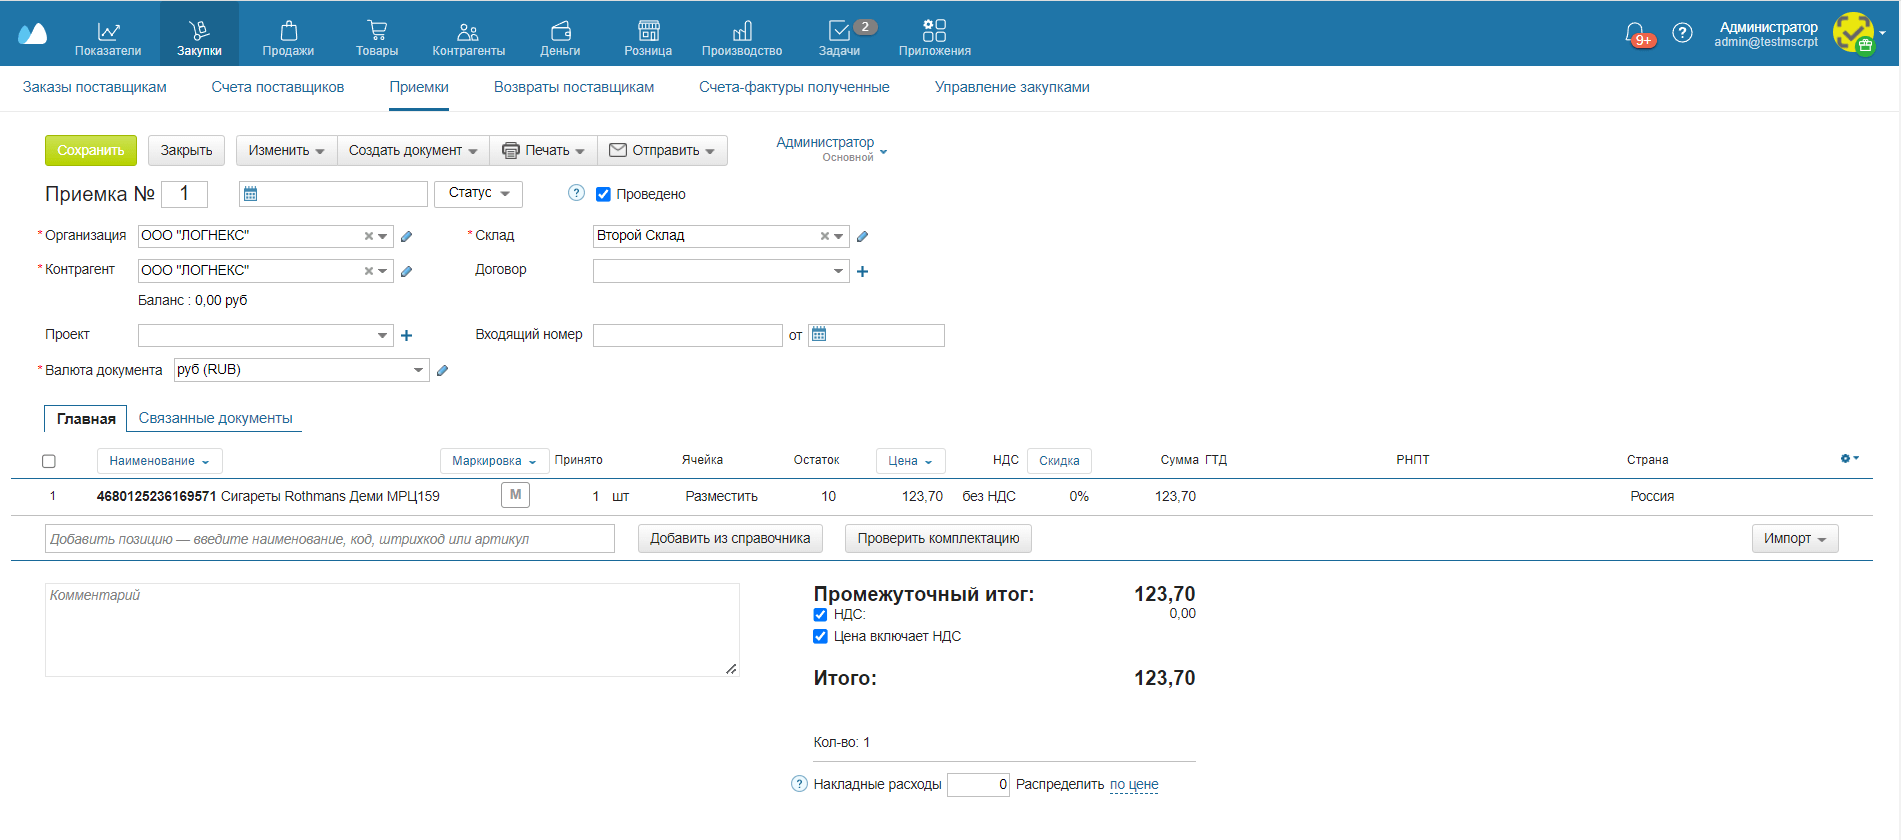Open the Производство section

coord(742,39)
